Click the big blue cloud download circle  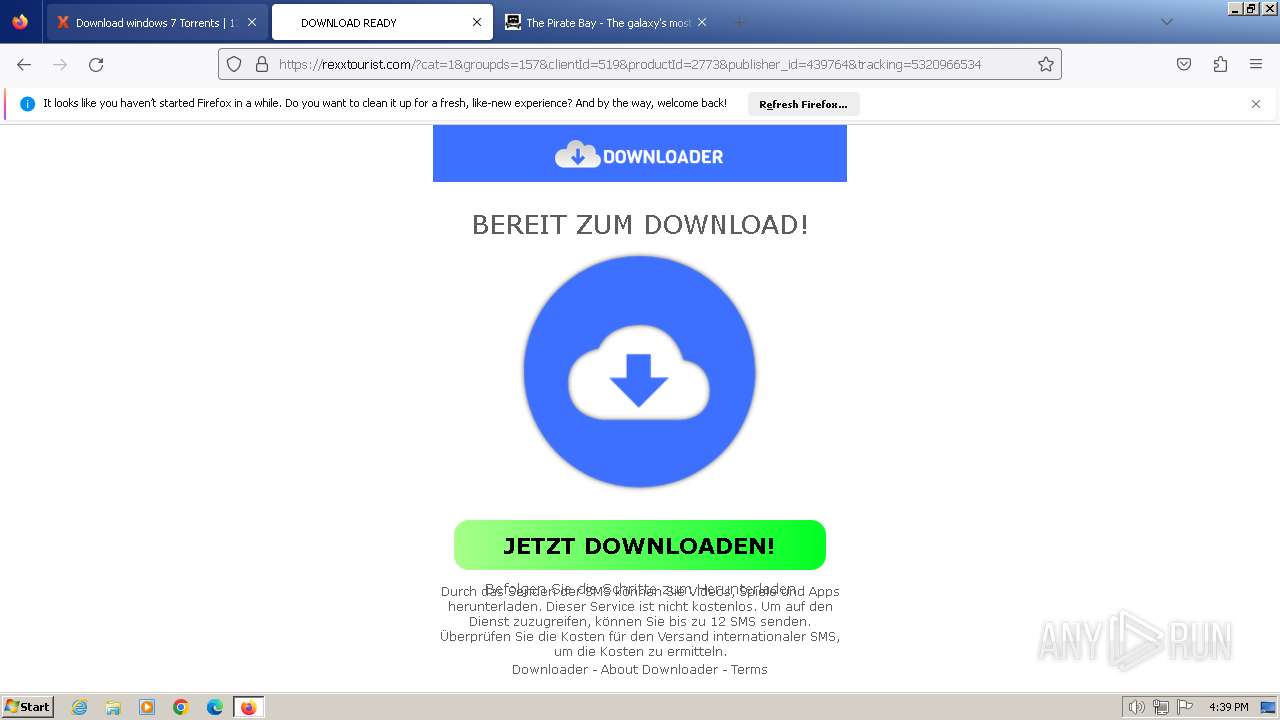639,371
